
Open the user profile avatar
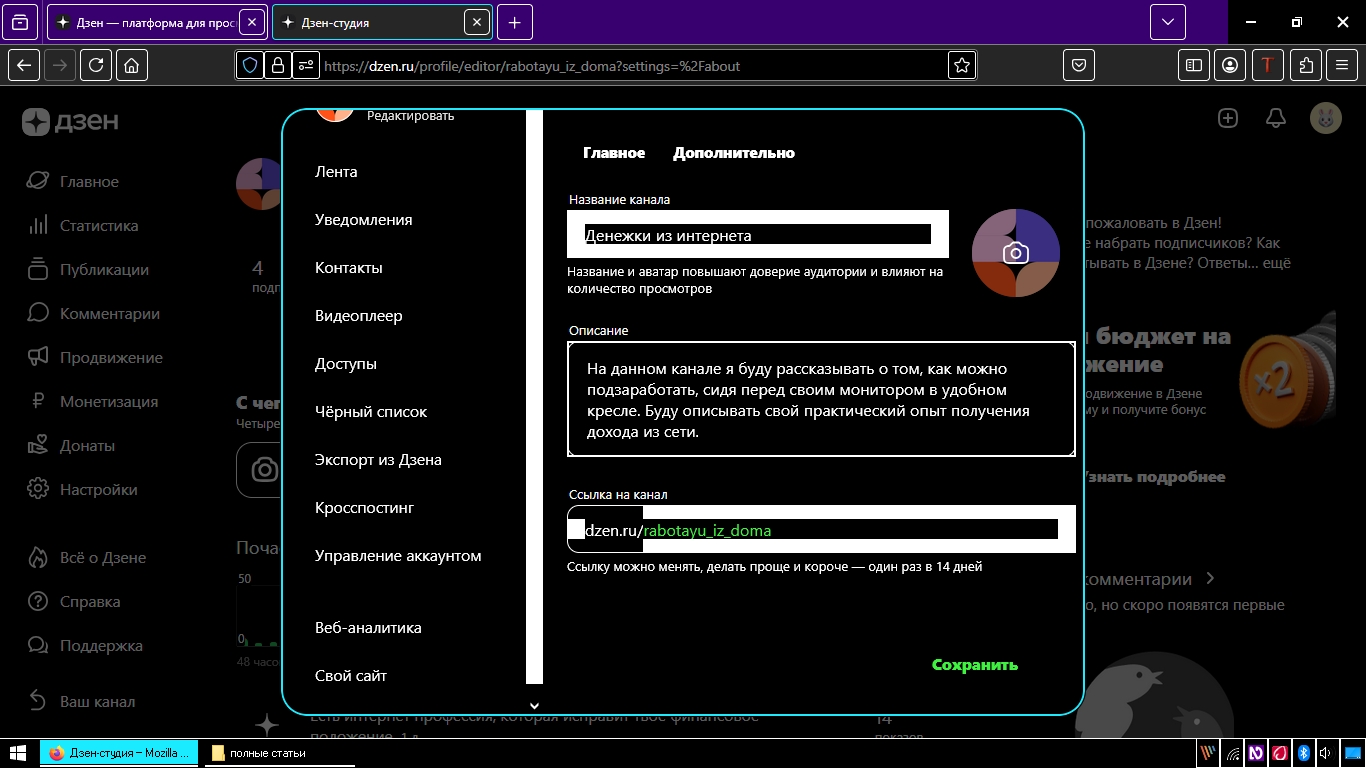point(1326,118)
